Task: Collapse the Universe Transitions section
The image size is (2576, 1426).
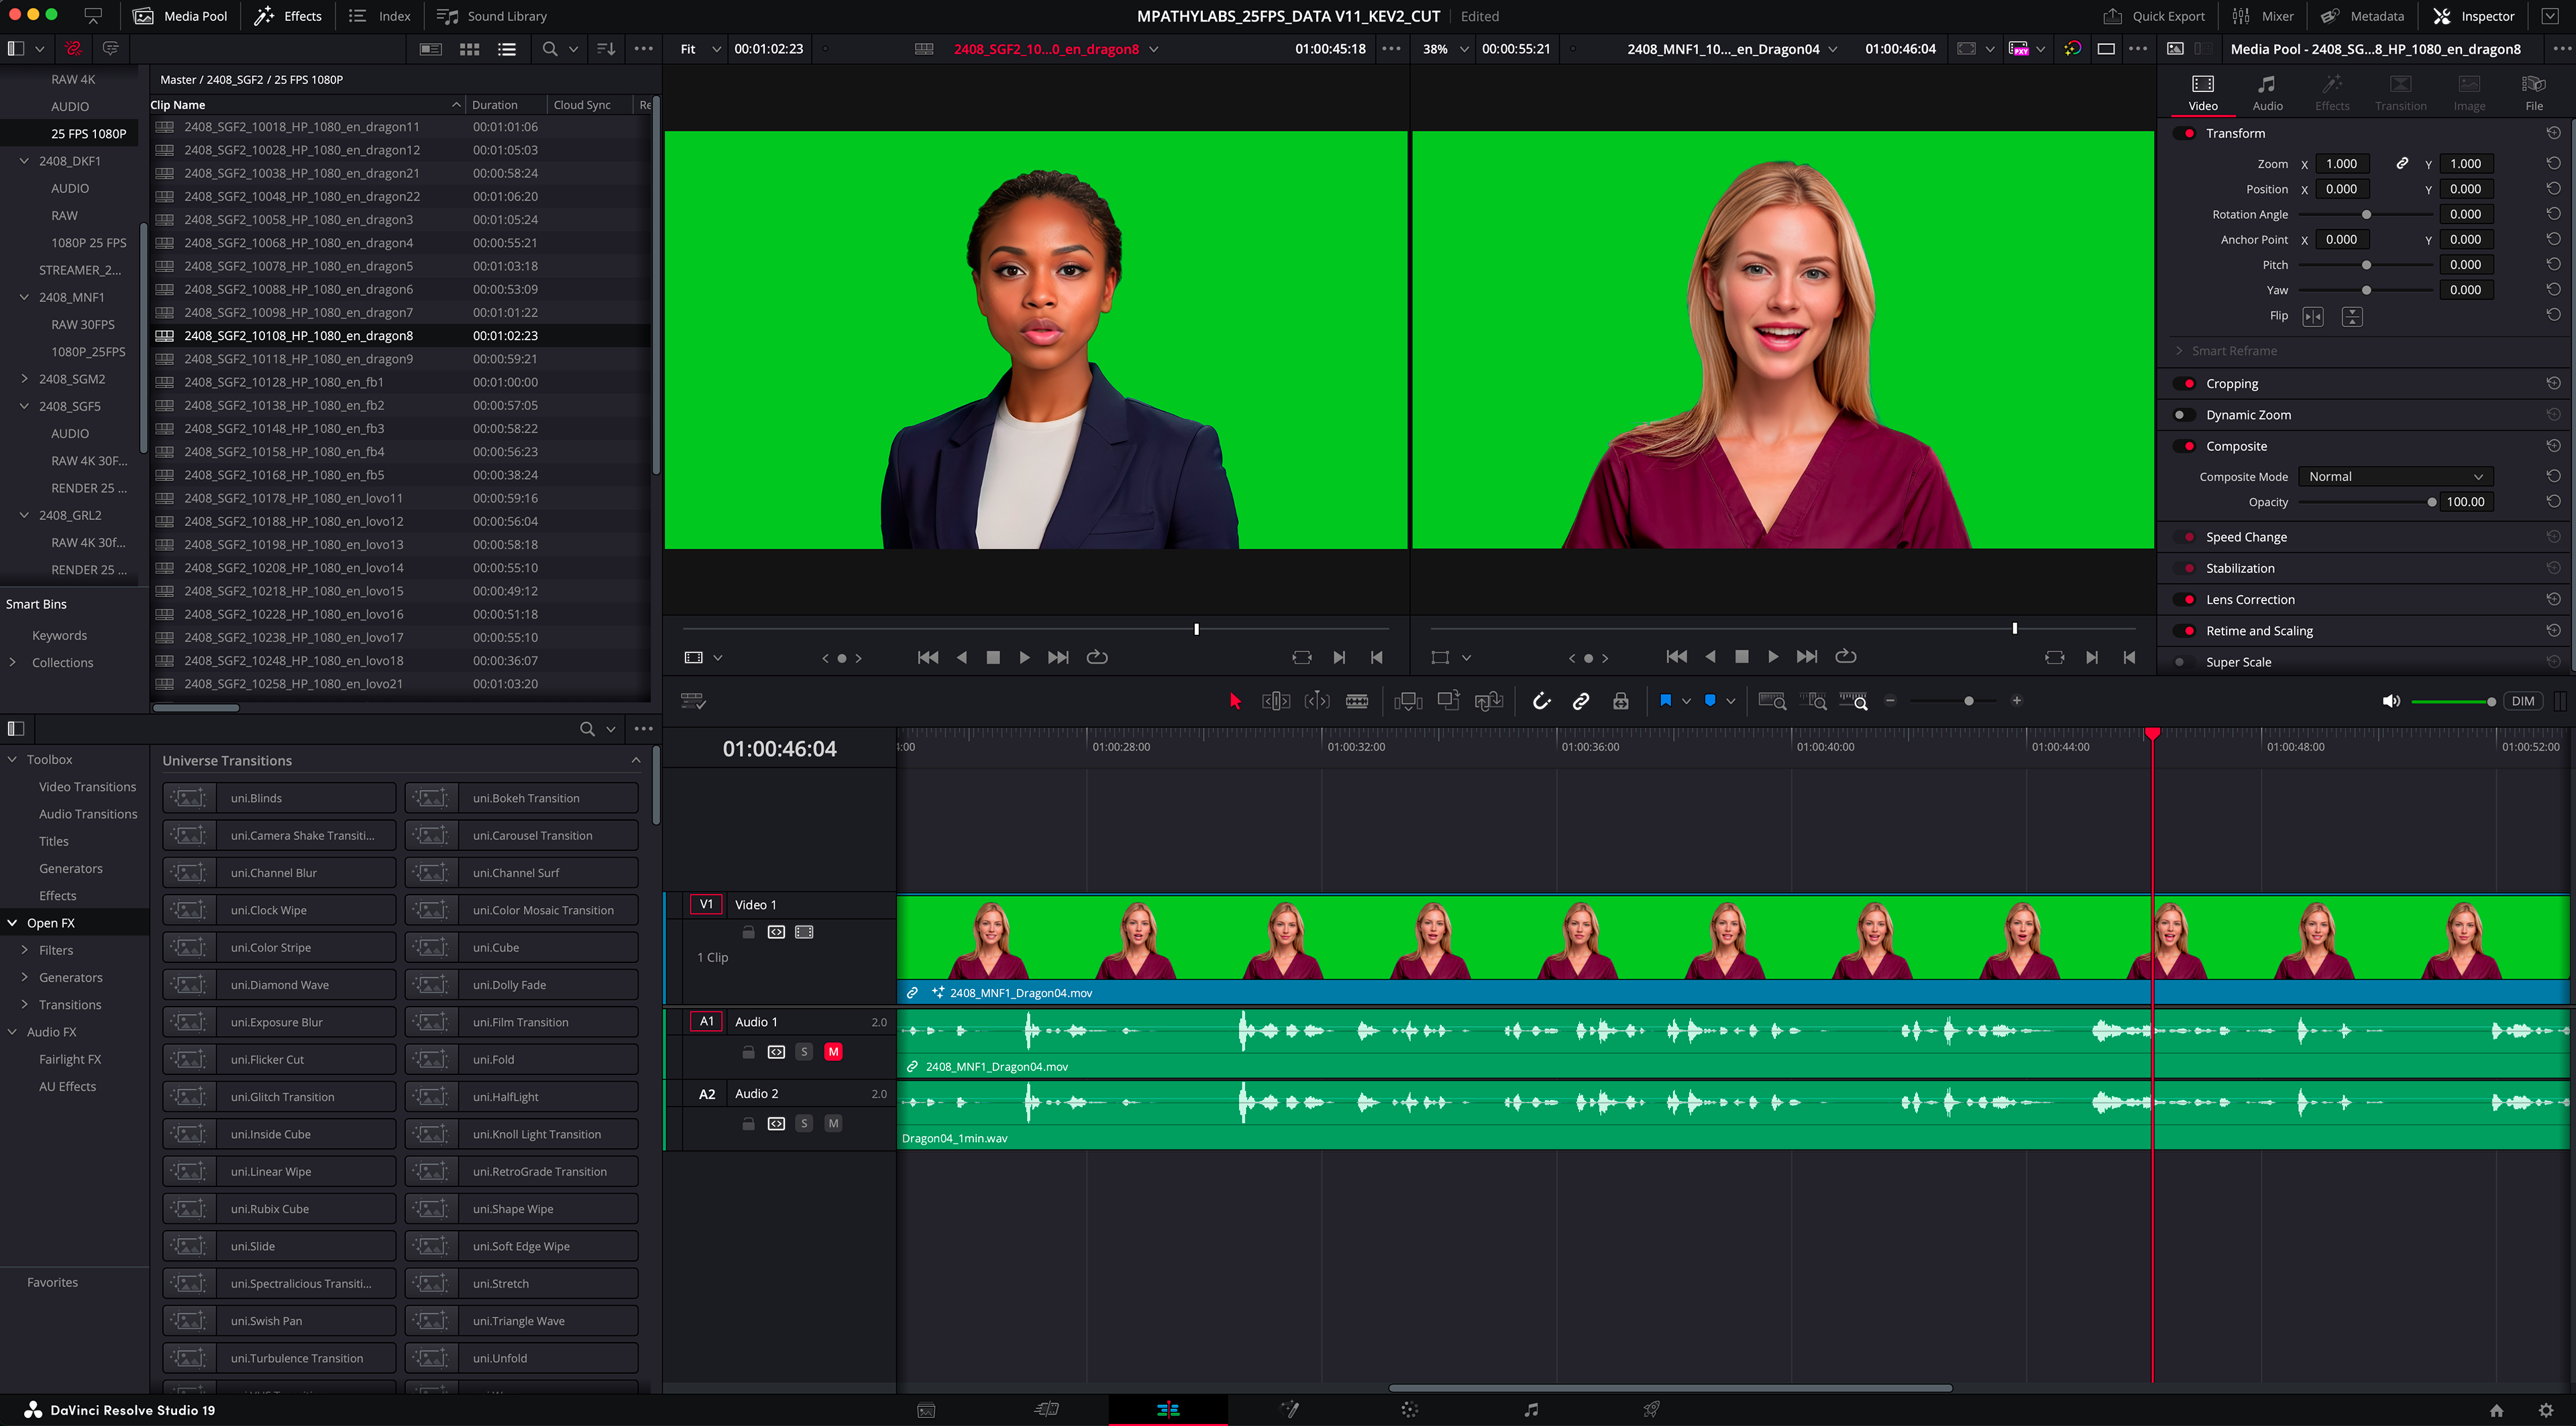Action: coord(636,760)
